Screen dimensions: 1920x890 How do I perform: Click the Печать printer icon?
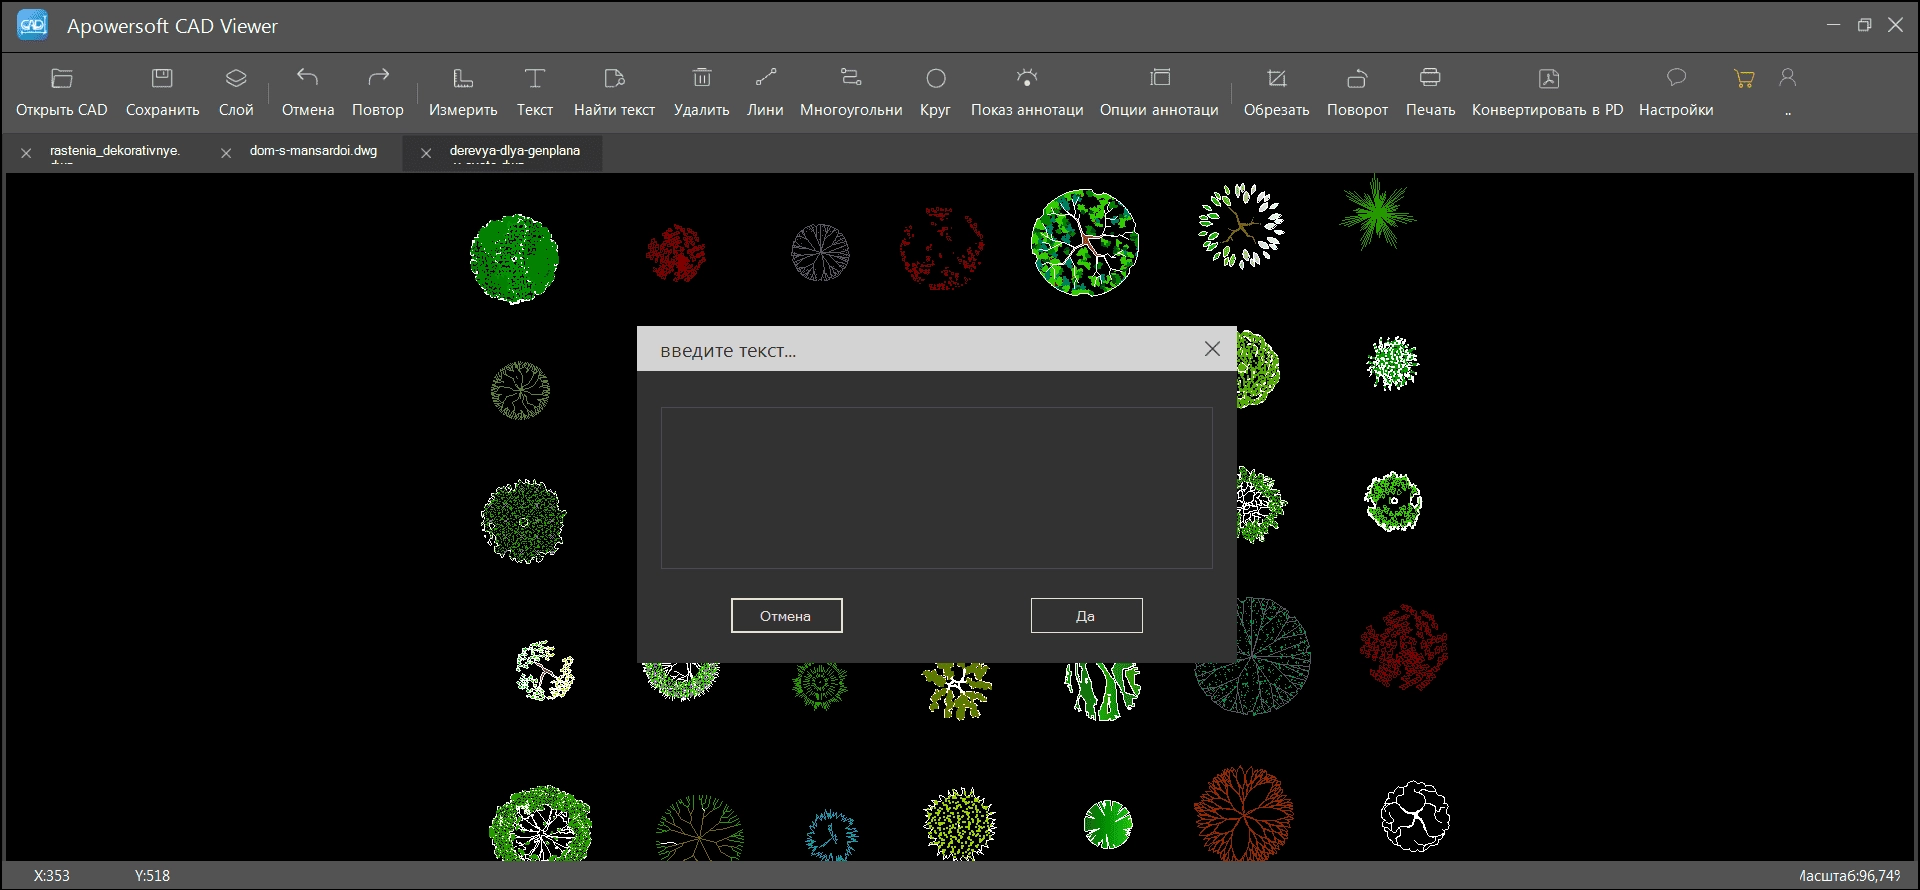(1430, 77)
